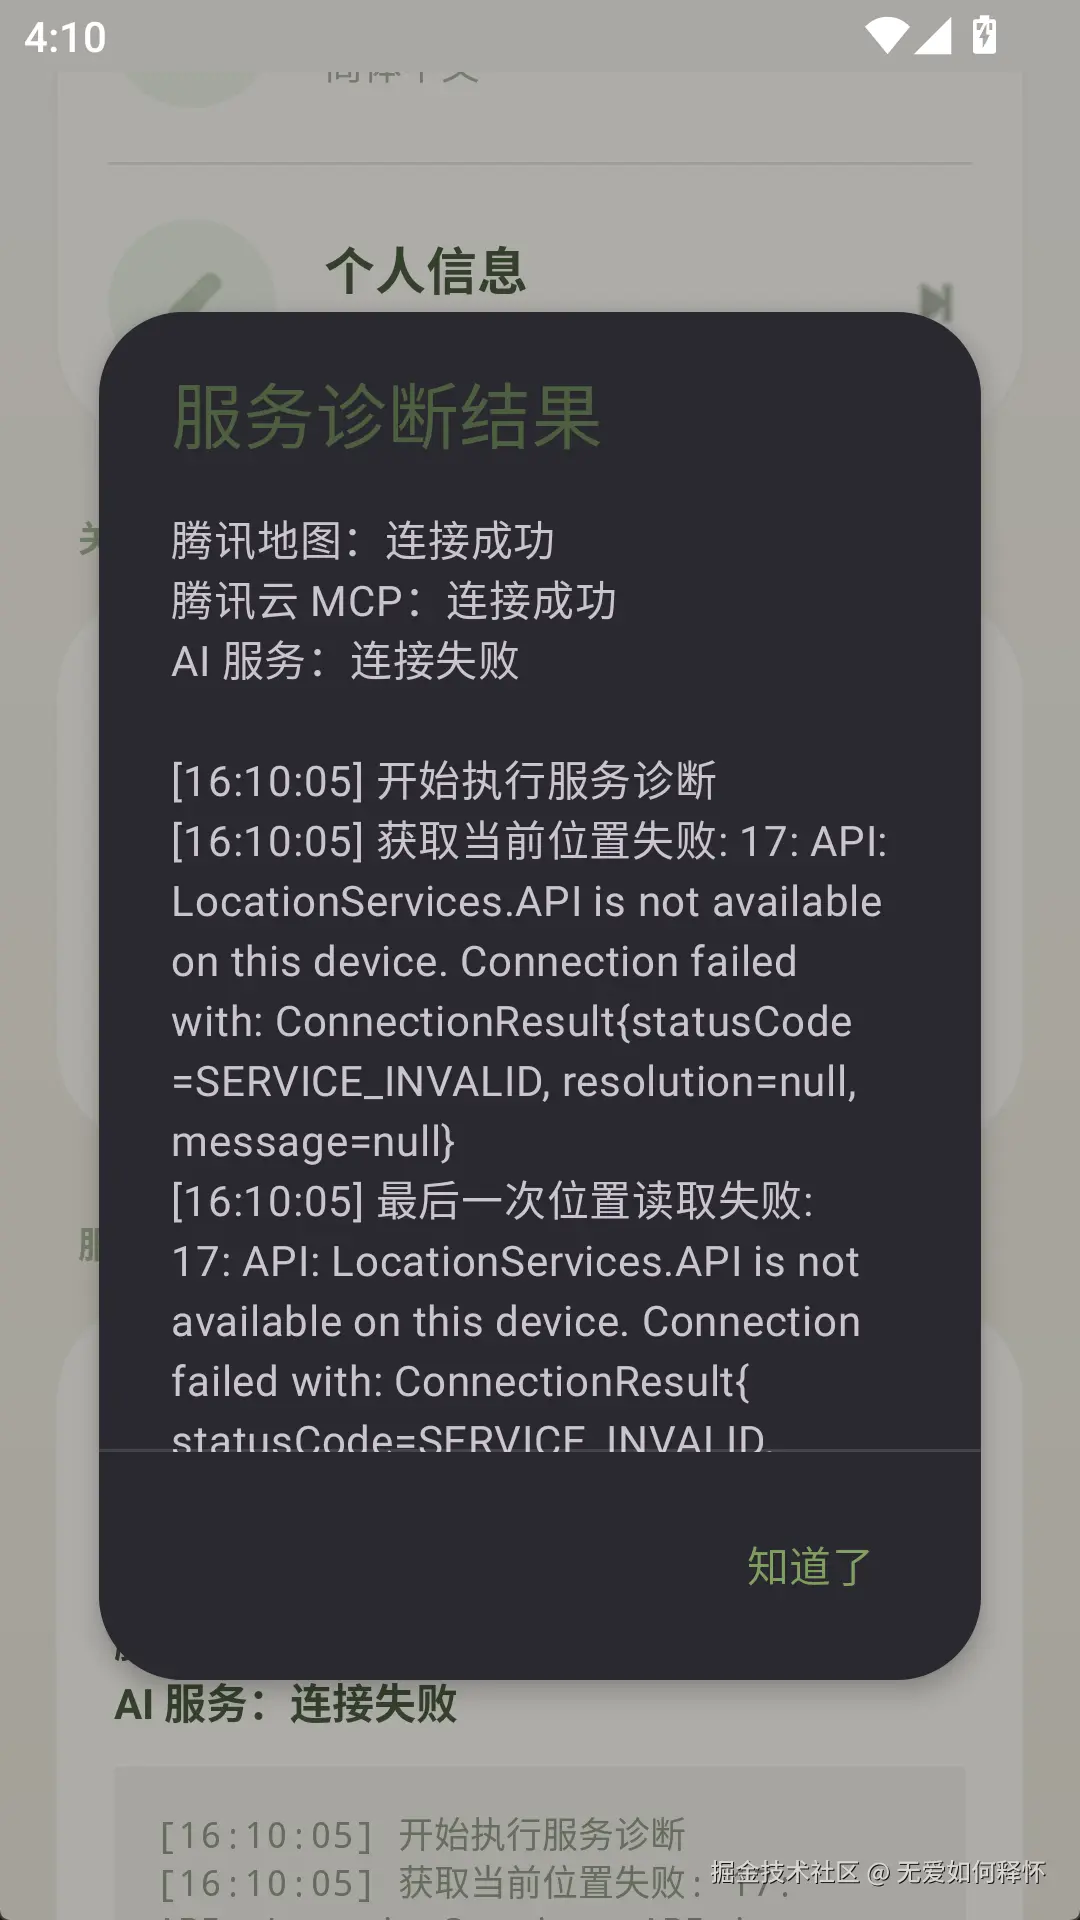Select the 腾讯云 MCP:连接成功 result line
The image size is (1080, 1920).
(394, 601)
